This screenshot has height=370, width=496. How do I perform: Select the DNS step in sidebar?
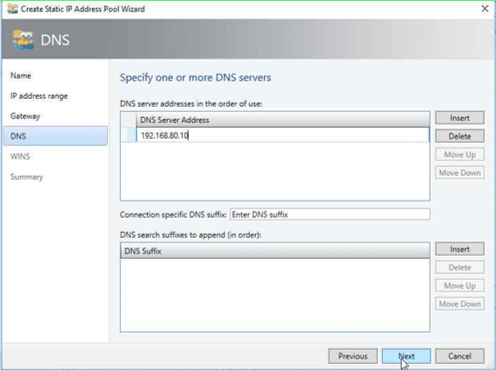point(55,136)
